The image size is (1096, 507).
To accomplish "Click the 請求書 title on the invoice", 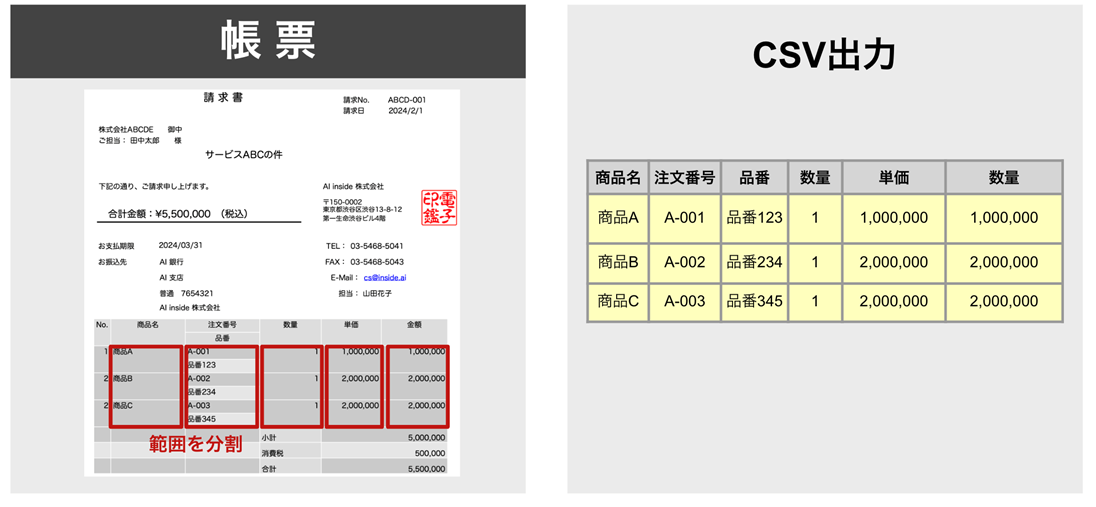I will point(222,98).
